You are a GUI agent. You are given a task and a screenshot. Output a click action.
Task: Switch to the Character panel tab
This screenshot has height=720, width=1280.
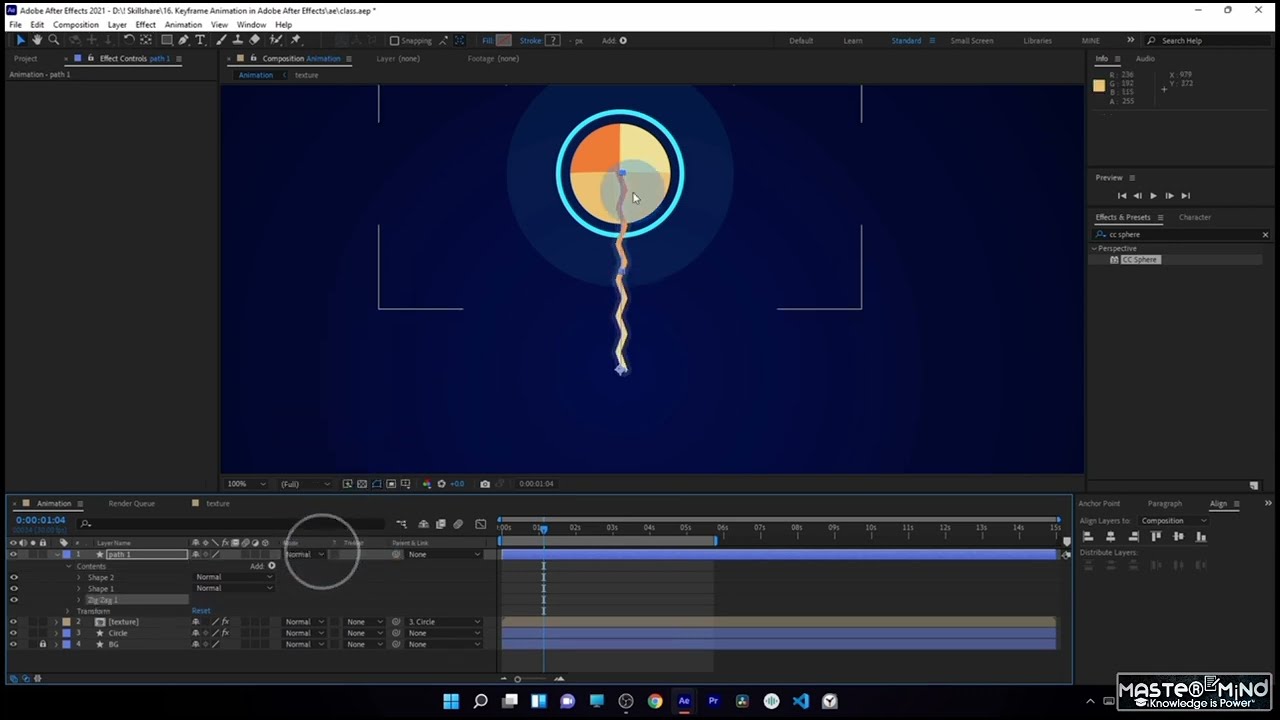pos(1194,217)
